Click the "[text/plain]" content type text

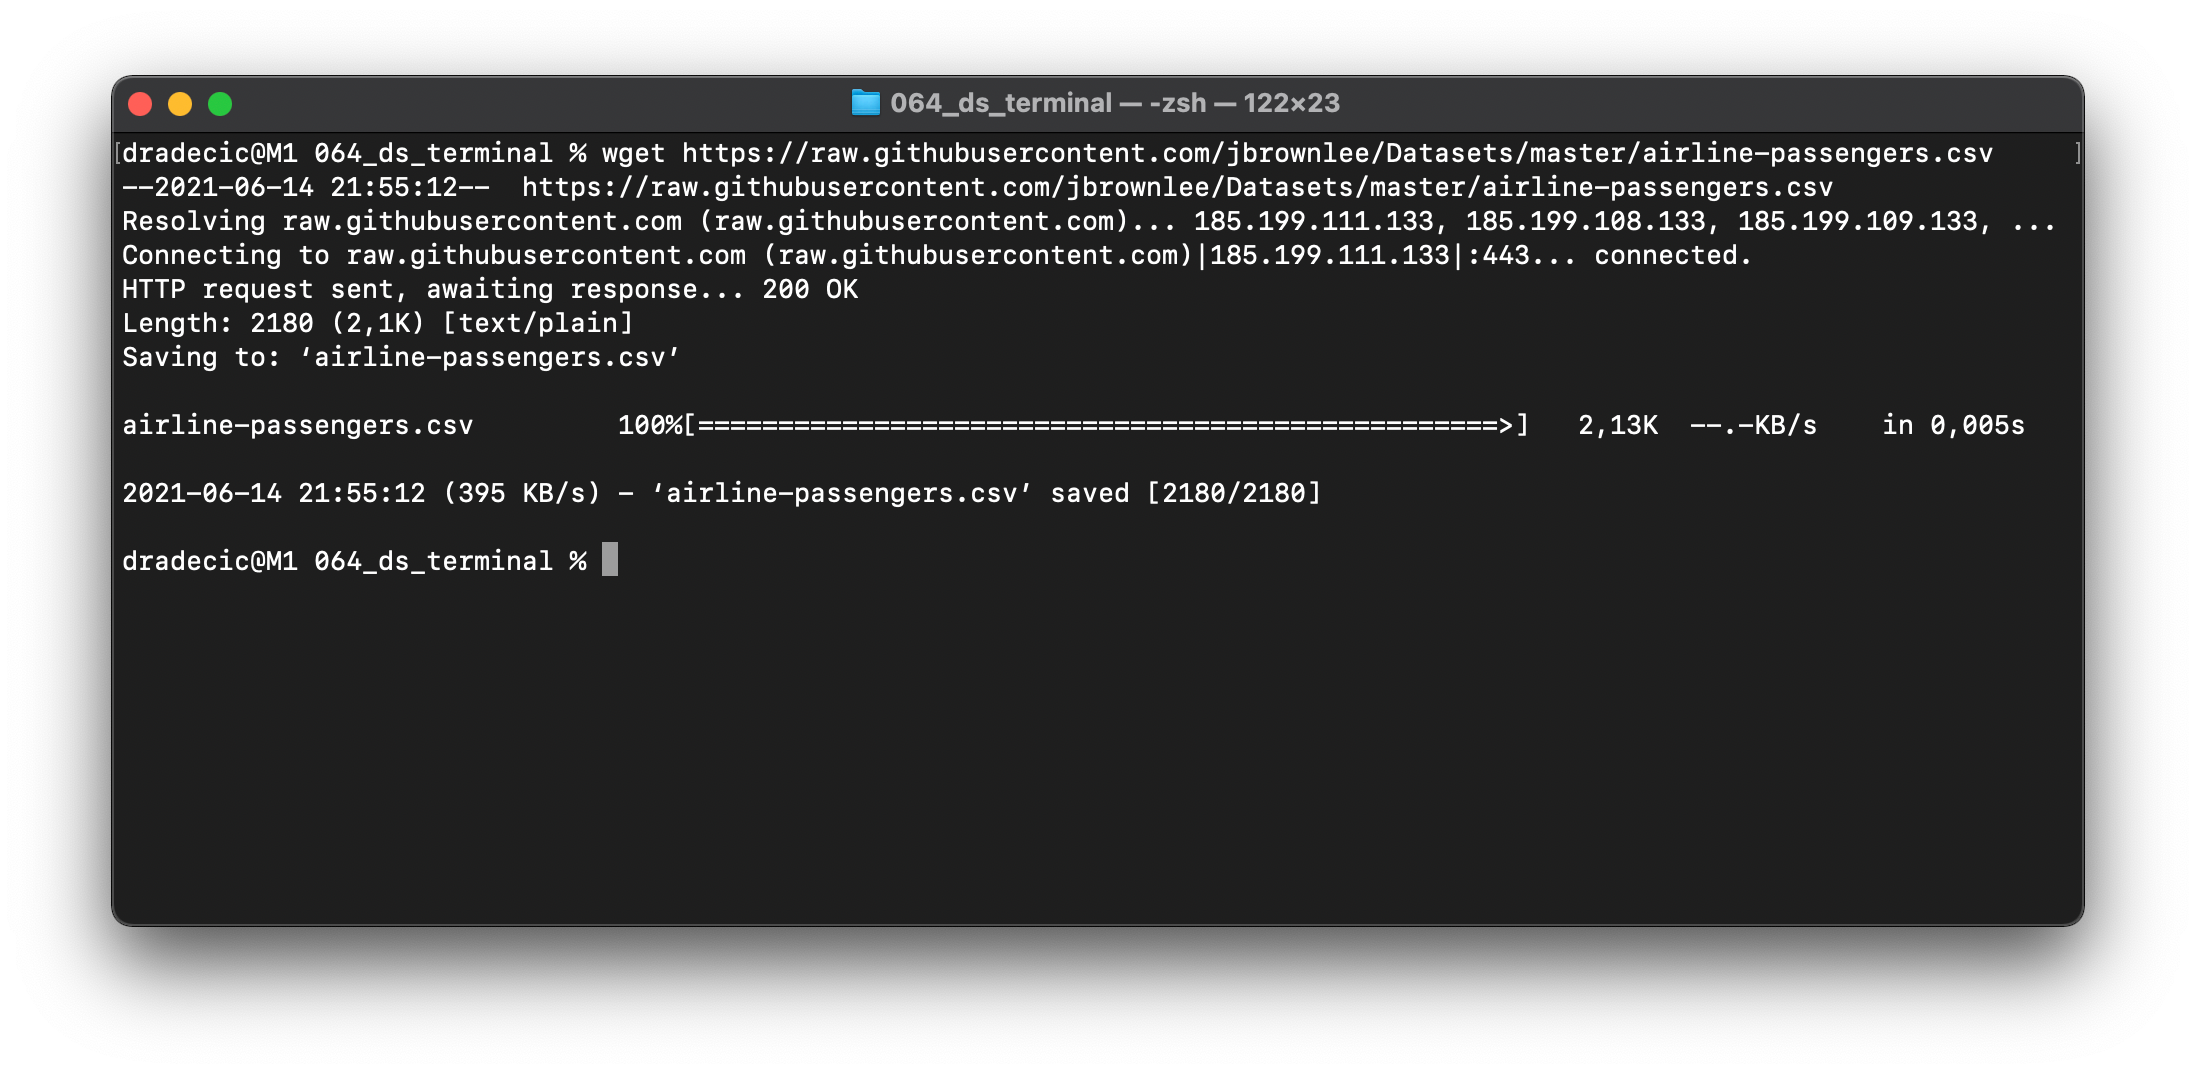(538, 324)
